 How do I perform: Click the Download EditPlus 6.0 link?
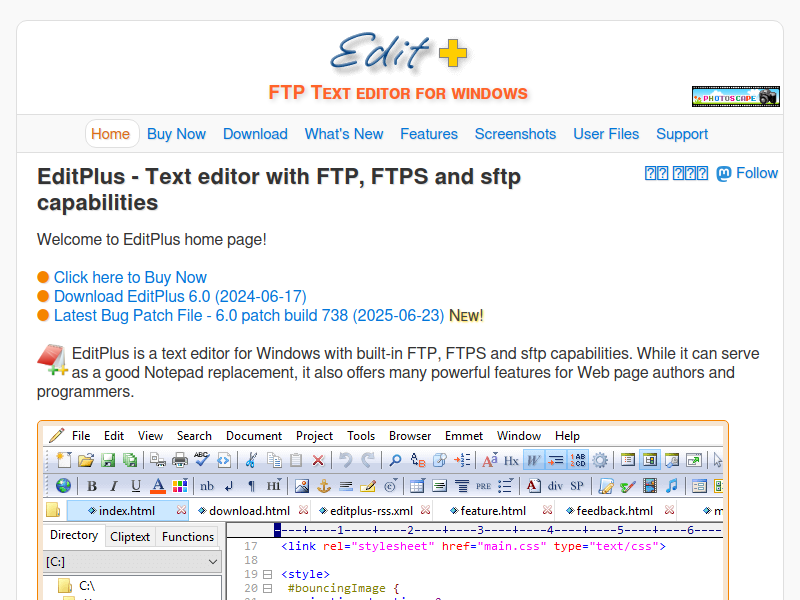coord(180,296)
